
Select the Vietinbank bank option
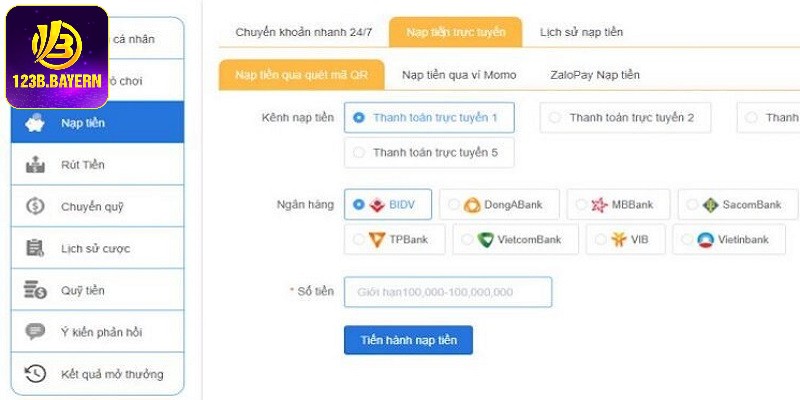pyautogui.click(x=686, y=240)
